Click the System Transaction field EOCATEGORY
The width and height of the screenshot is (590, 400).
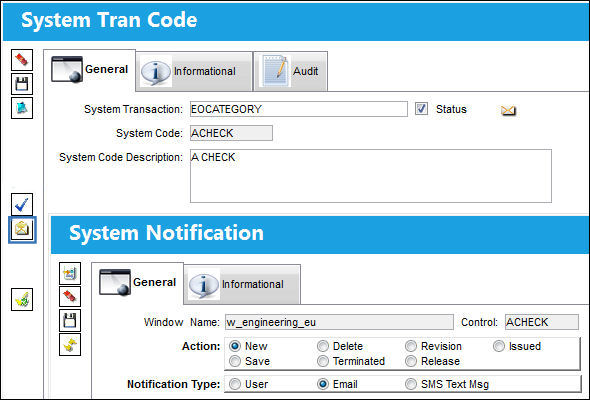point(299,109)
